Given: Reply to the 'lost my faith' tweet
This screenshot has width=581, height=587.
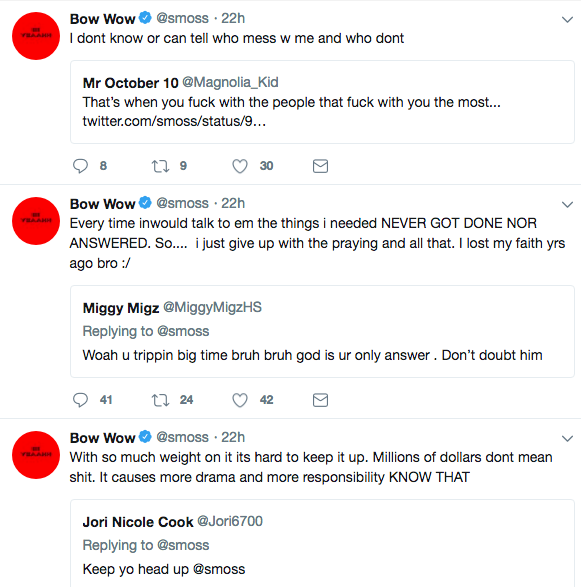Looking at the screenshot, I should pos(80,400).
